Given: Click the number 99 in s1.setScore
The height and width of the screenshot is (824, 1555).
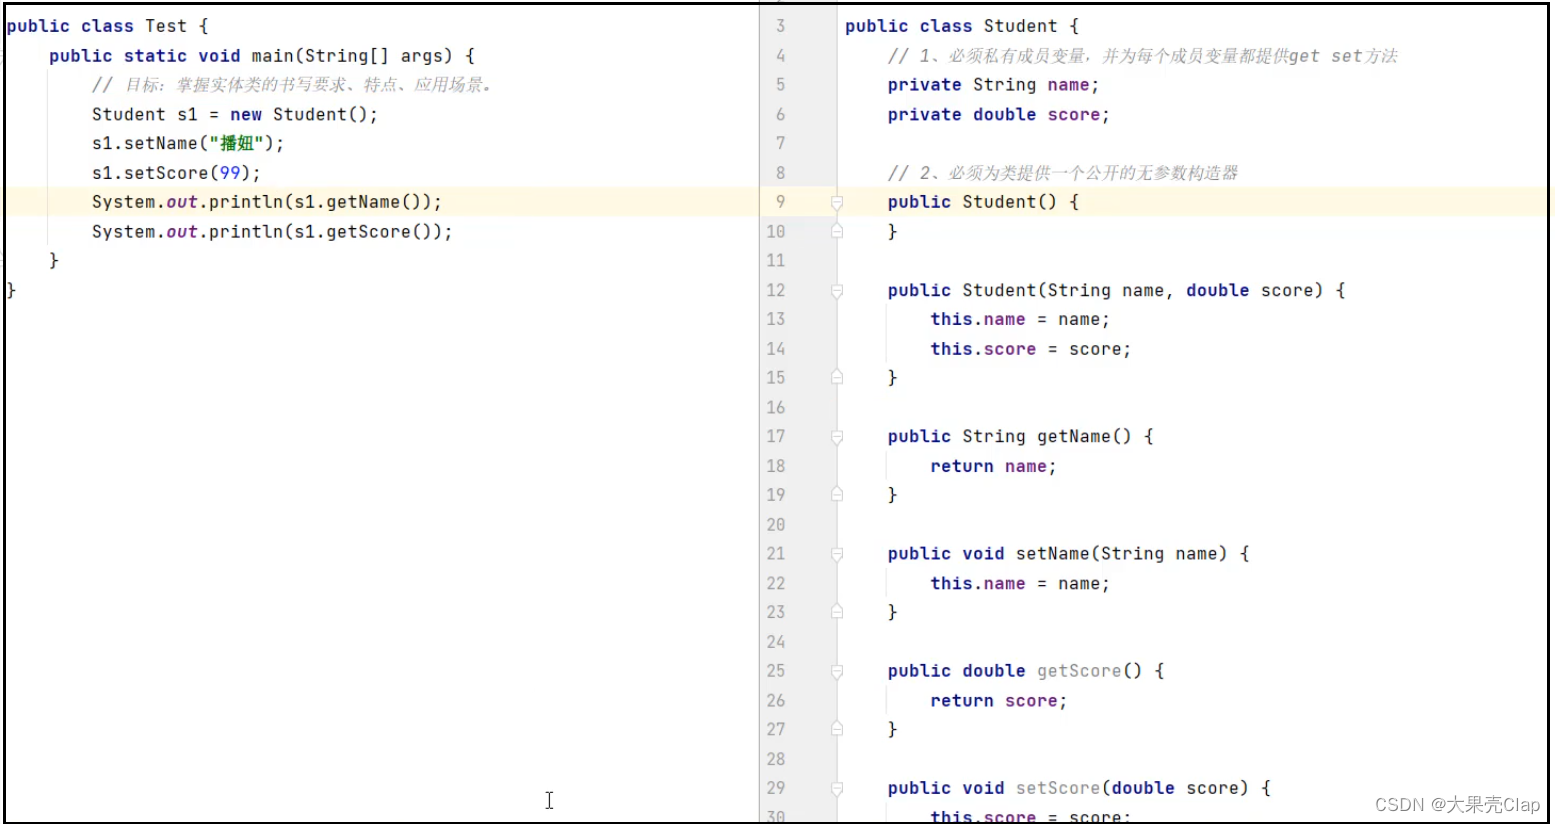Looking at the screenshot, I should tap(230, 173).
